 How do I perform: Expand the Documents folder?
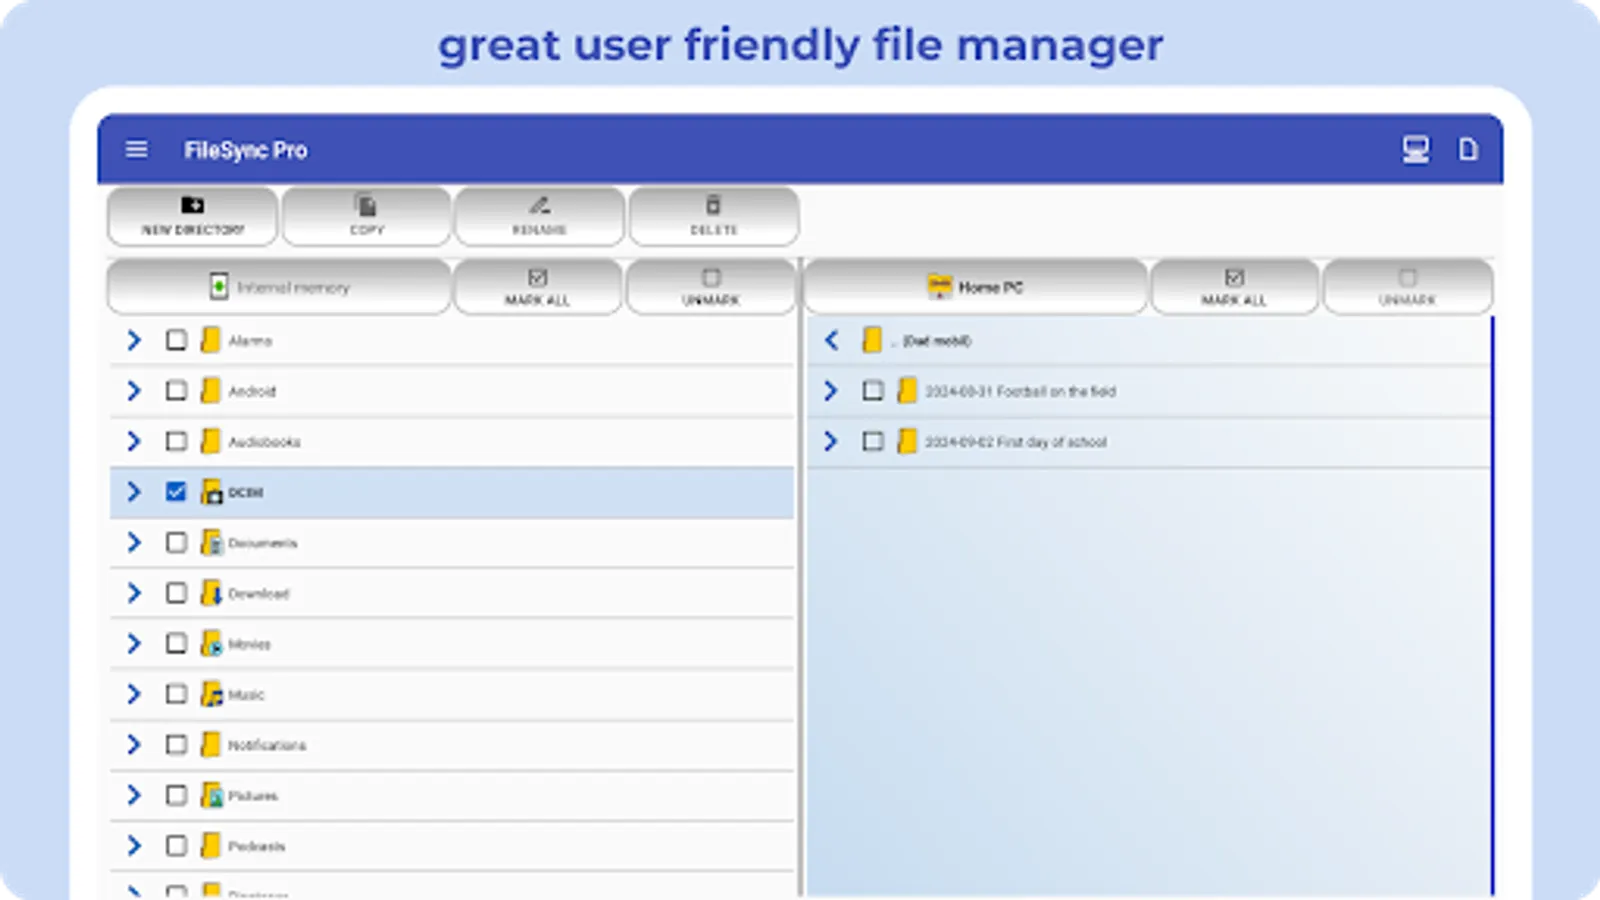[x=134, y=542]
